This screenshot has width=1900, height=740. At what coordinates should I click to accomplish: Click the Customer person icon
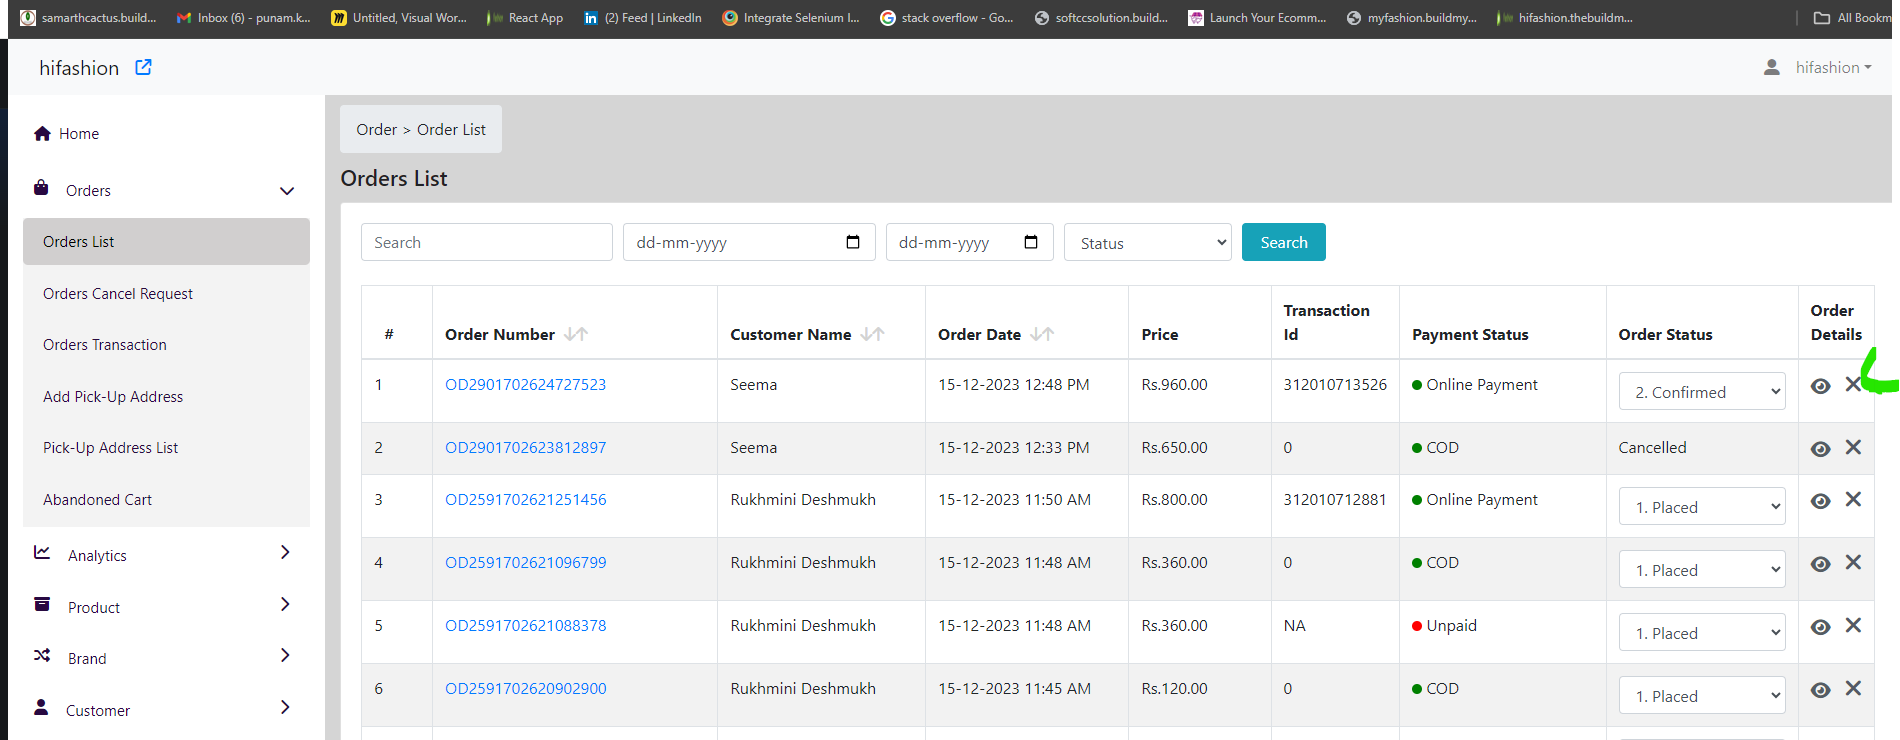click(41, 707)
